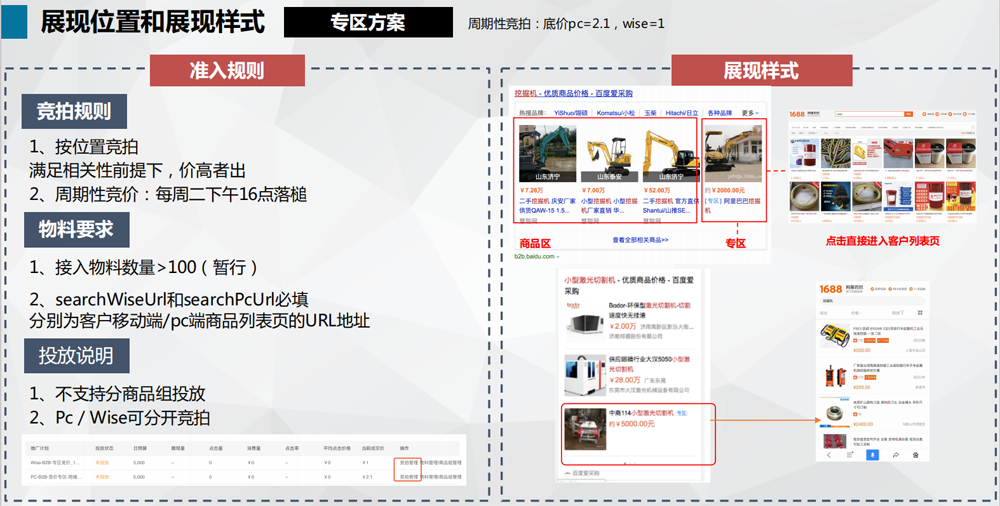Click 查看全部相关商品 link

[x=640, y=240]
